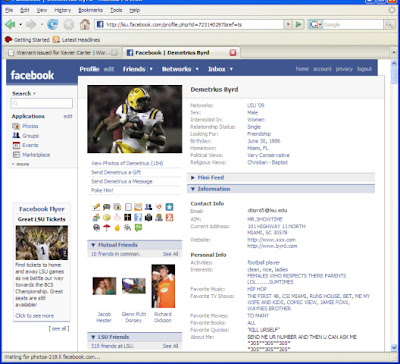Viewport: 400px width, 364px height.
Task: Click the Firefox Reload page icon
Action: click(53, 24)
